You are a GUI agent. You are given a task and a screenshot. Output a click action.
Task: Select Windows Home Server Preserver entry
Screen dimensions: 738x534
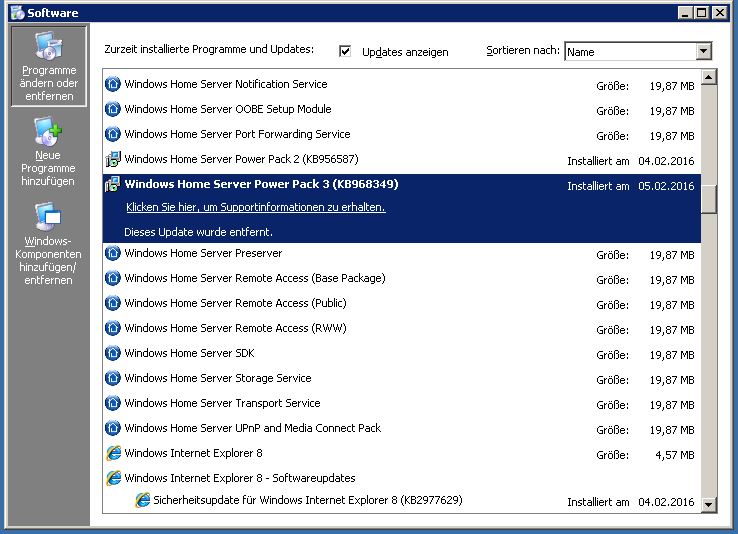coord(401,253)
